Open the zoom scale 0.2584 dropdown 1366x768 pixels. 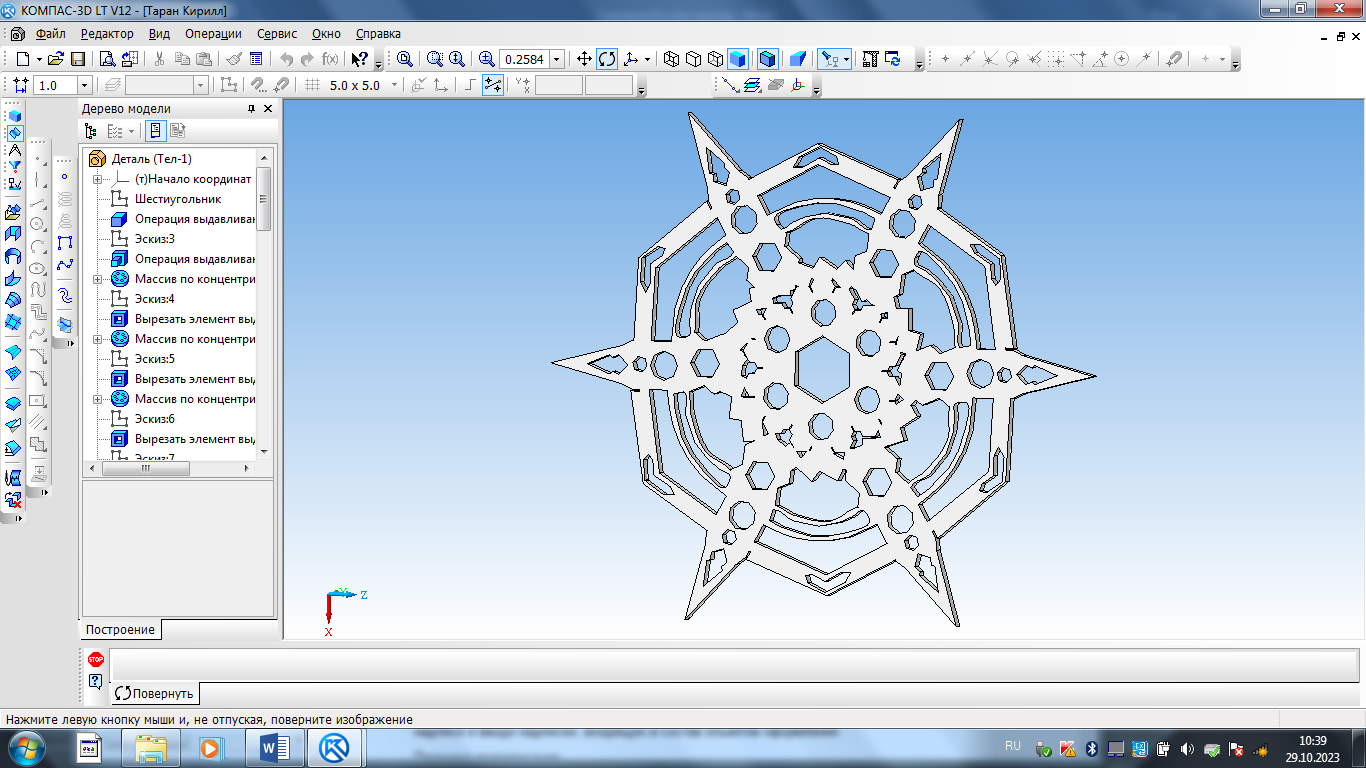point(557,59)
